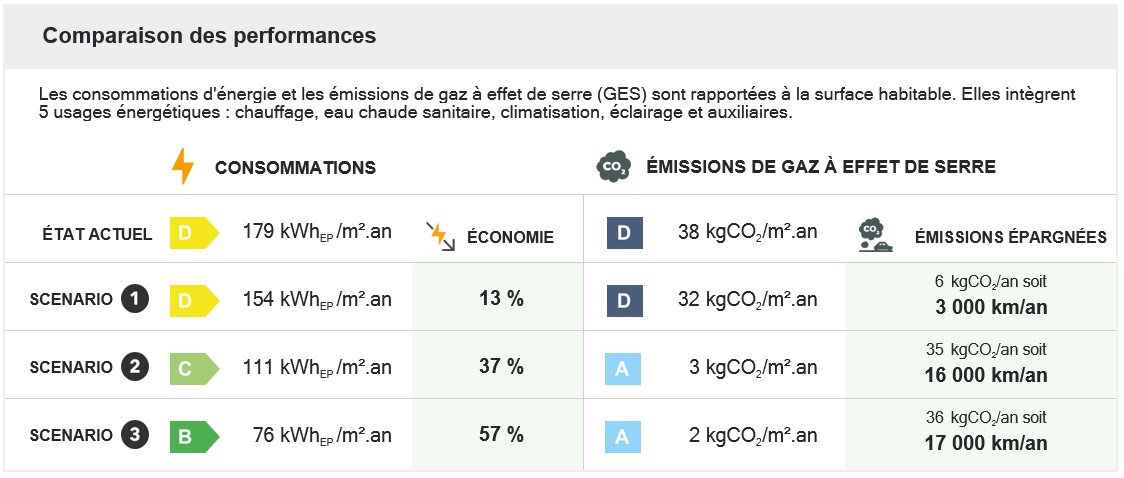Click the Scenario 1 number badge
Viewport: 1124px width, 478px height.
pos(135,299)
